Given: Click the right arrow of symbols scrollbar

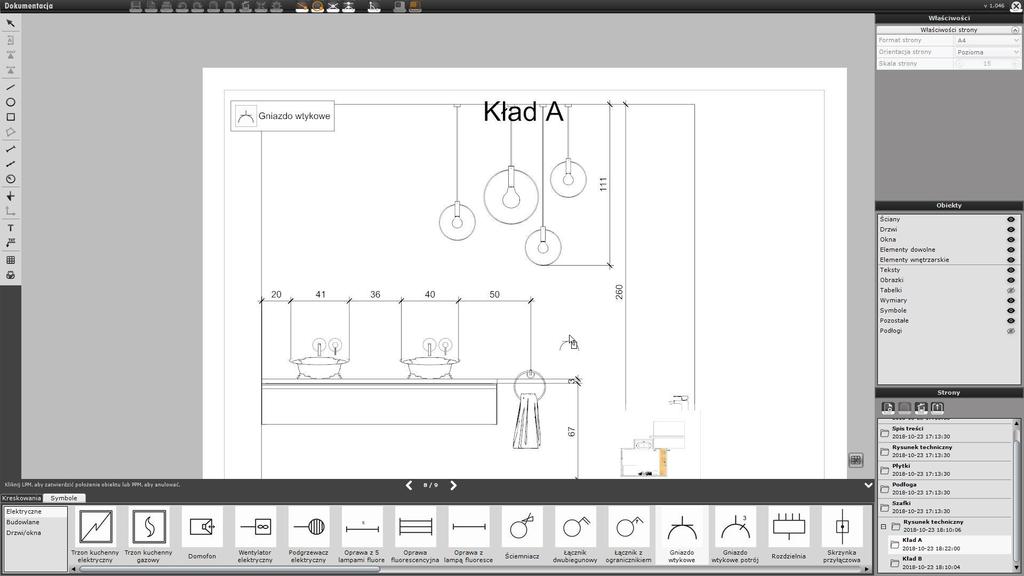Looking at the screenshot, I should pos(867,569).
